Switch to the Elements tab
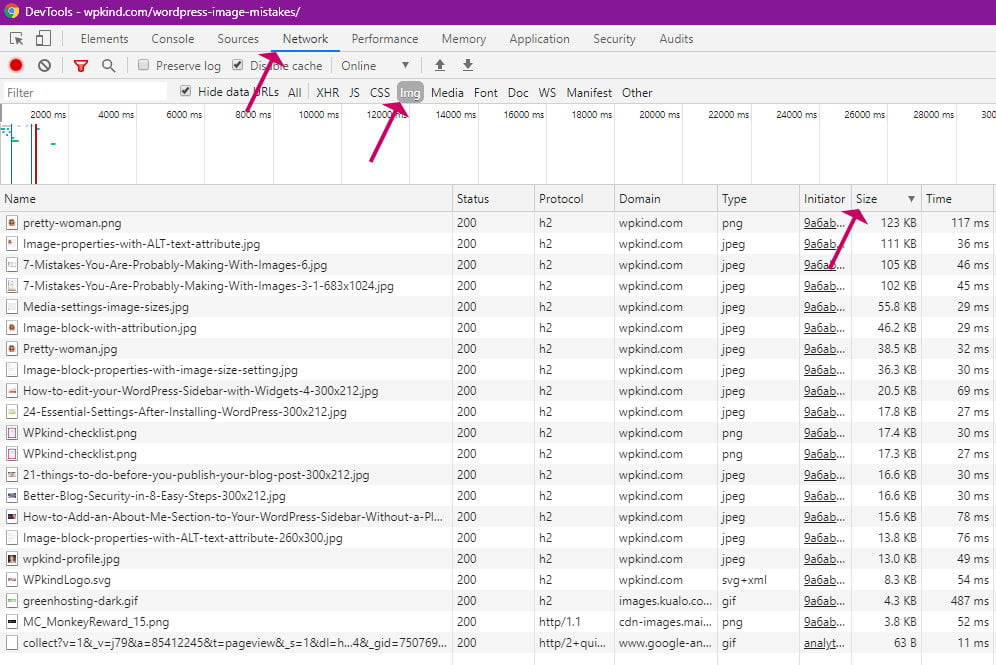Image resolution: width=996 pixels, height=665 pixels. click(104, 39)
